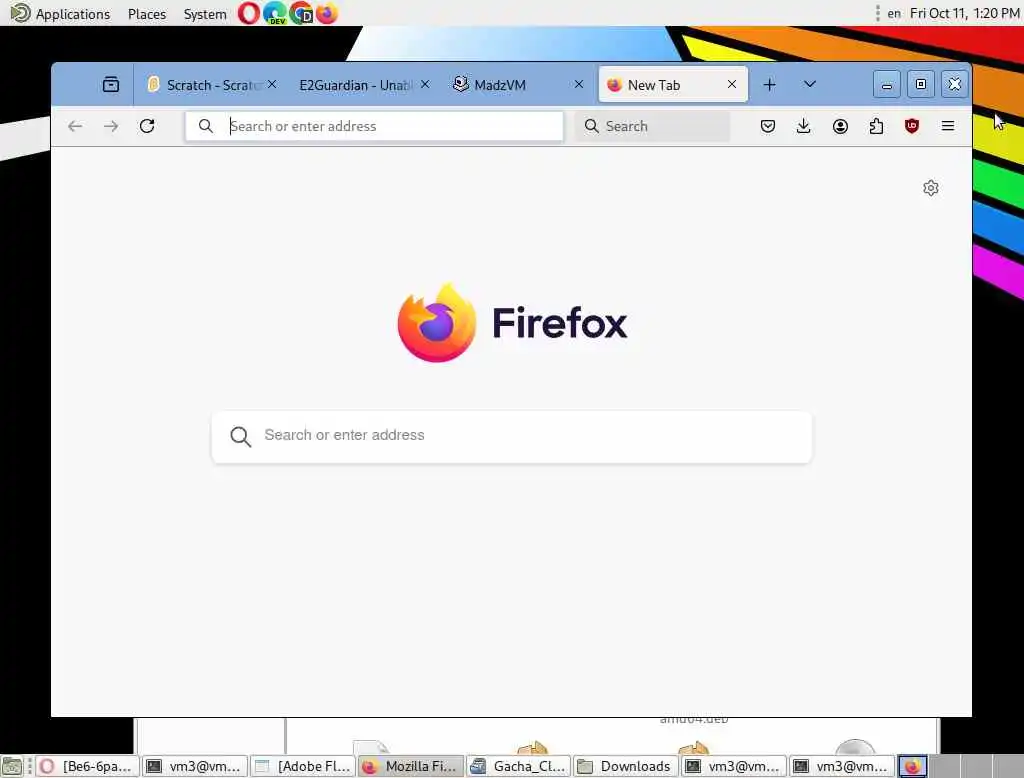
Task: Switch to the Adobe Fl... taskbar window
Action: [x=304, y=766]
